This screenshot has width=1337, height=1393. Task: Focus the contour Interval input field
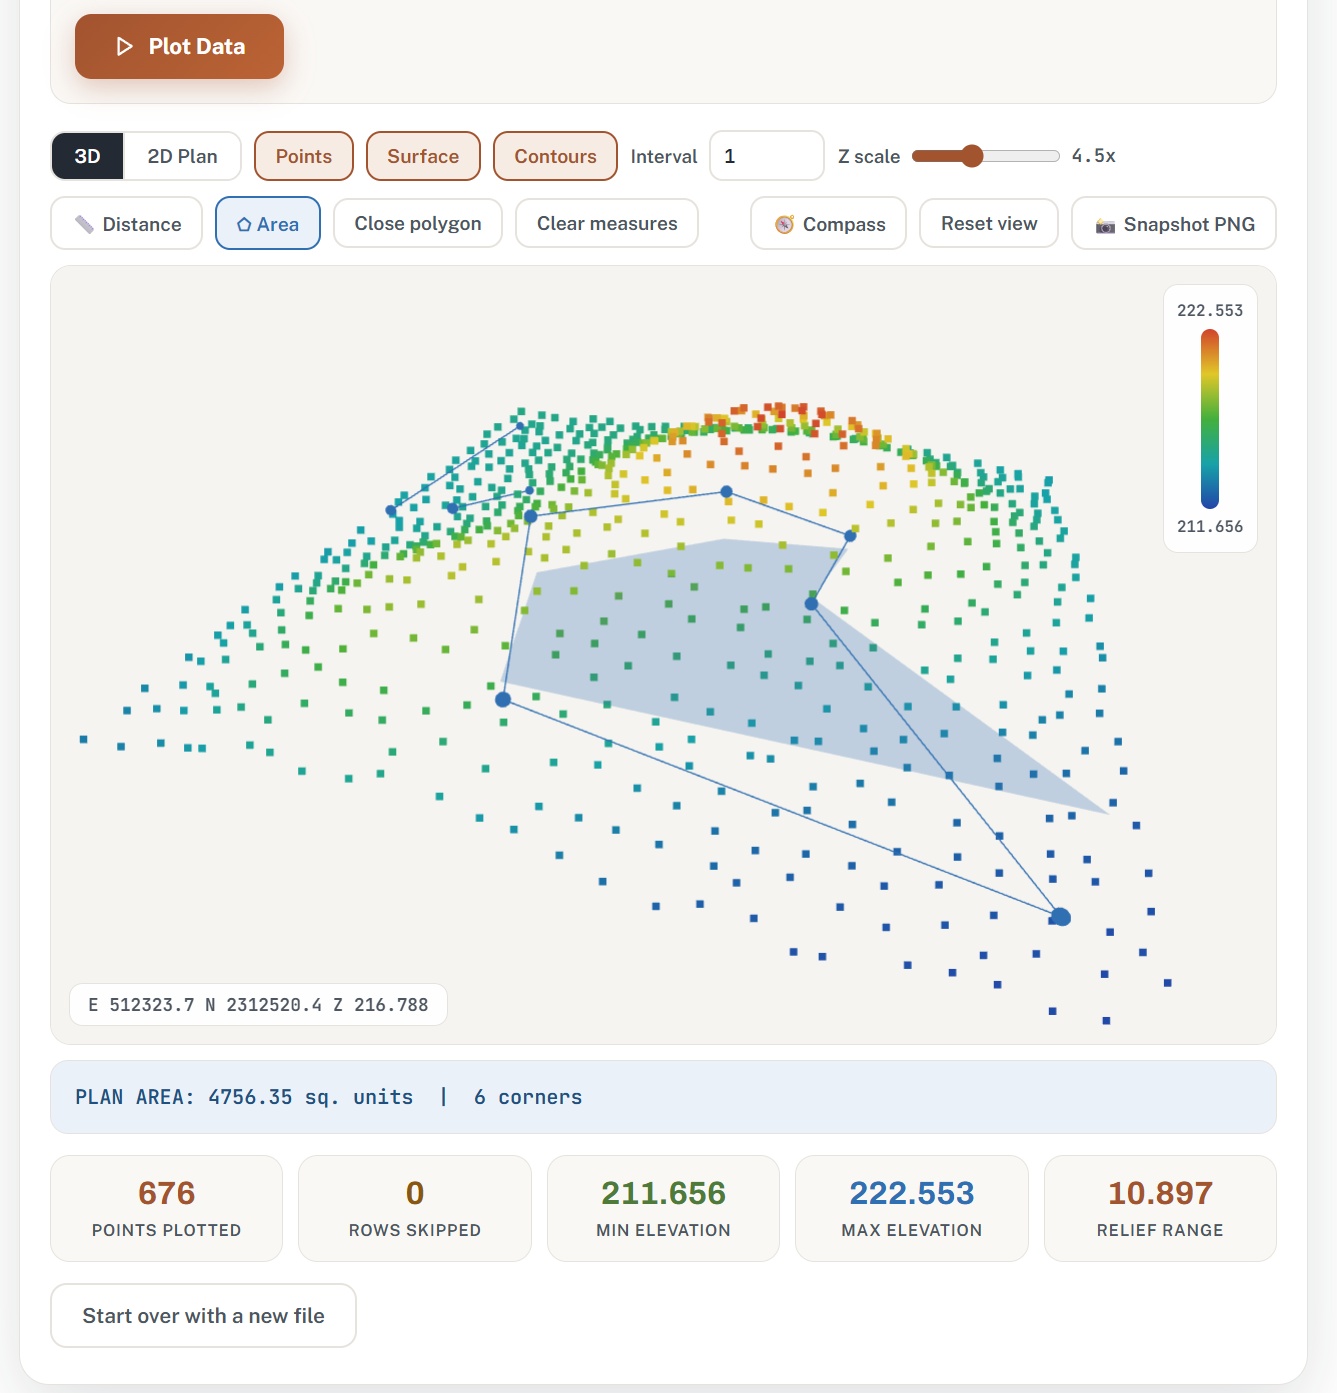click(x=767, y=156)
